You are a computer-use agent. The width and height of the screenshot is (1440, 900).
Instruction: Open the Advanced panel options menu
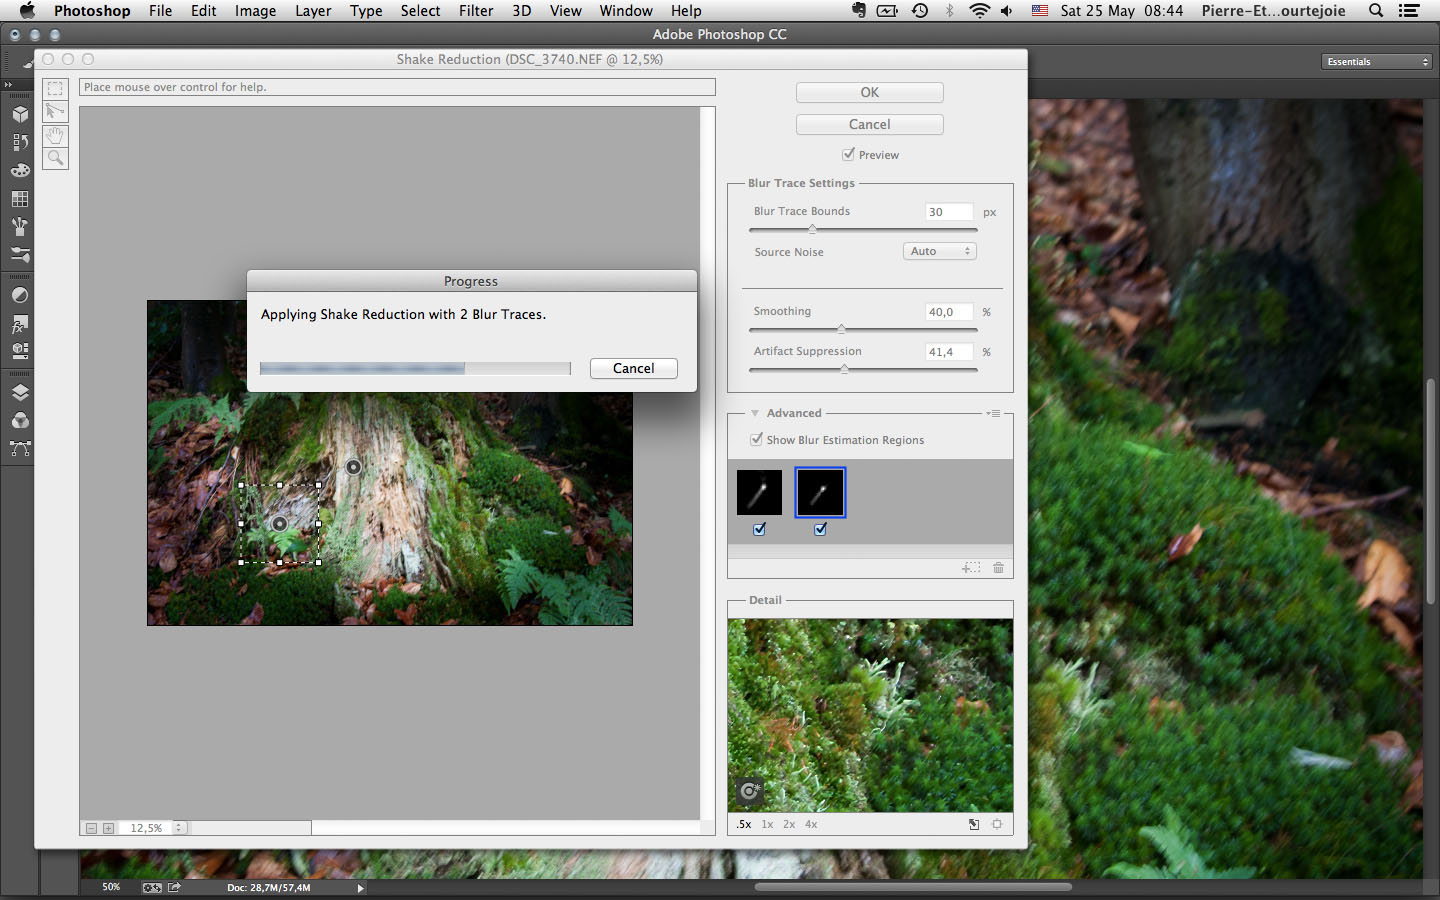pyautogui.click(x=993, y=413)
